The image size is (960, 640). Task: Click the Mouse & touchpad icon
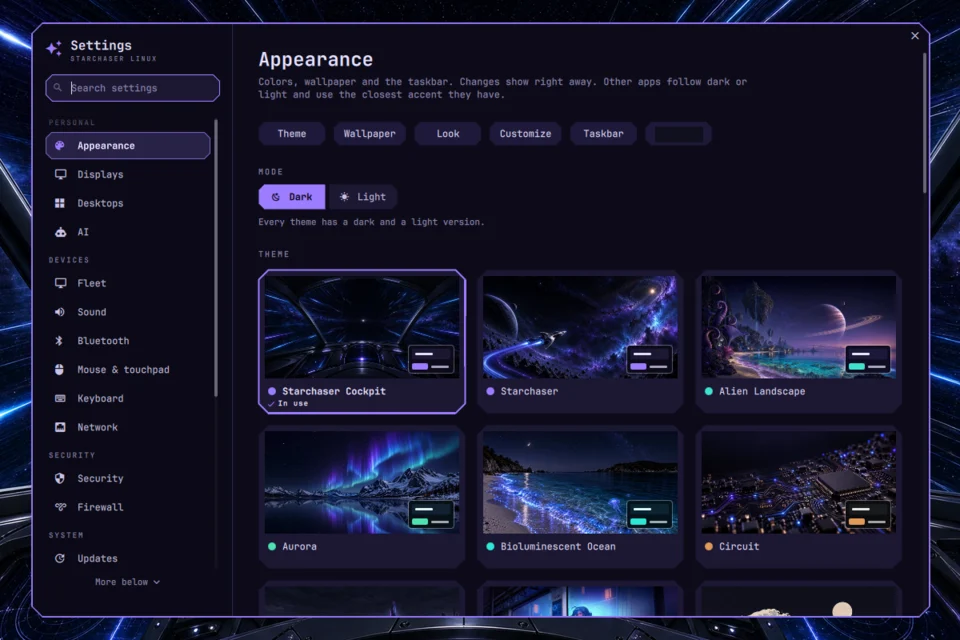[59, 370]
